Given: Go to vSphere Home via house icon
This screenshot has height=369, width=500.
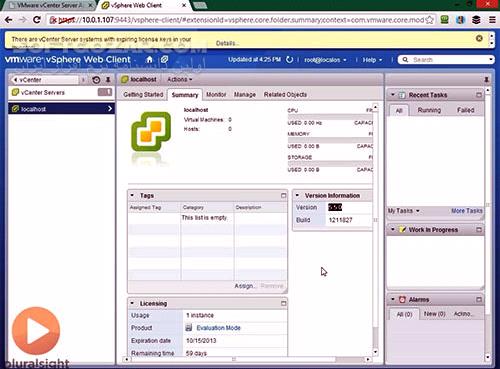Looking at the screenshot, I should 149,60.
